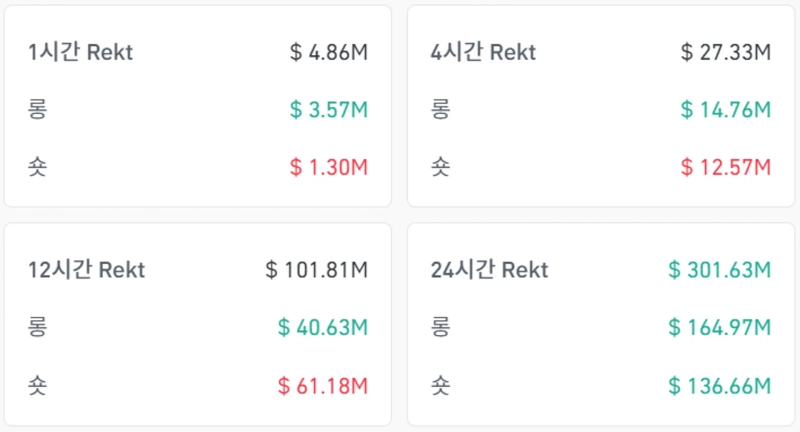Screen dimensions: 800x432
Task: Click the $ 164.97M long value
Action: pos(719,327)
